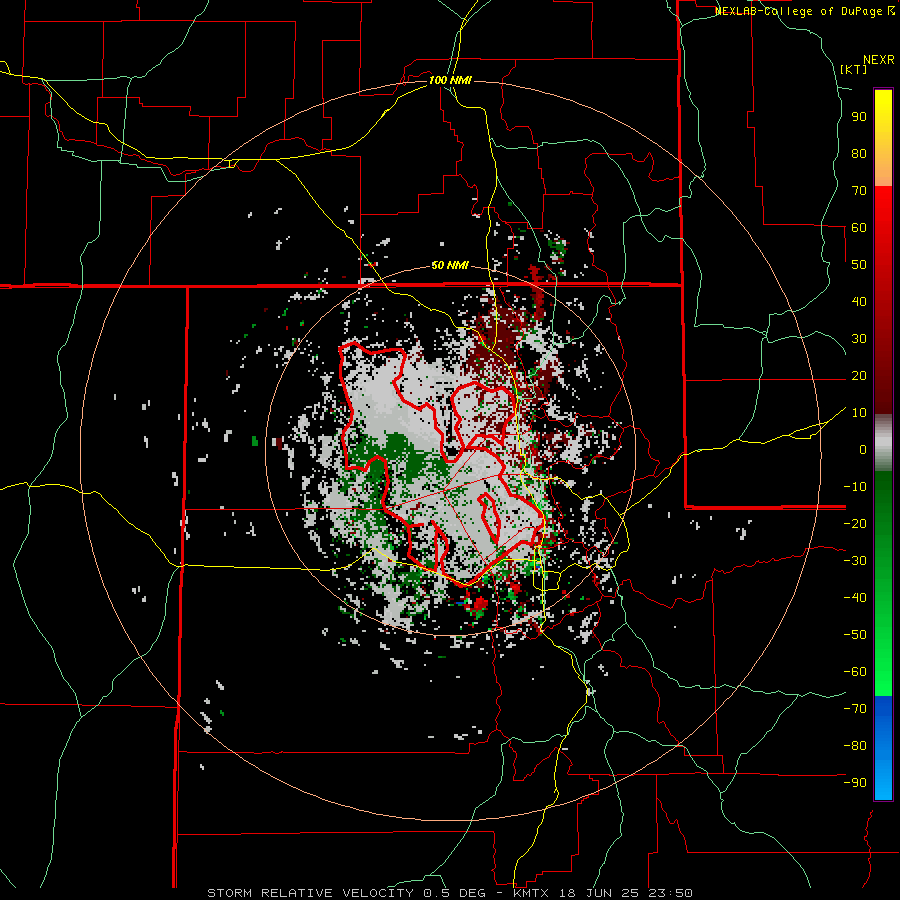The width and height of the screenshot is (900, 900).
Task: Click the [KT] units label
Action: coord(854,69)
